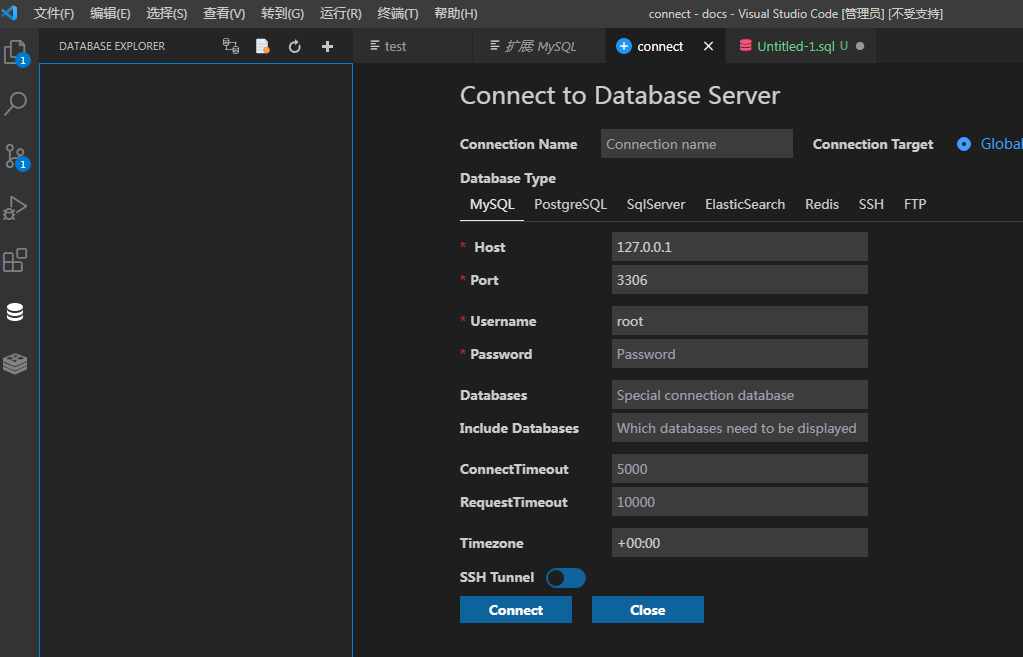The height and width of the screenshot is (657, 1023).
Task: Click inside the Connection Name input
Action: pyautogui.click(x=696, y=143)
